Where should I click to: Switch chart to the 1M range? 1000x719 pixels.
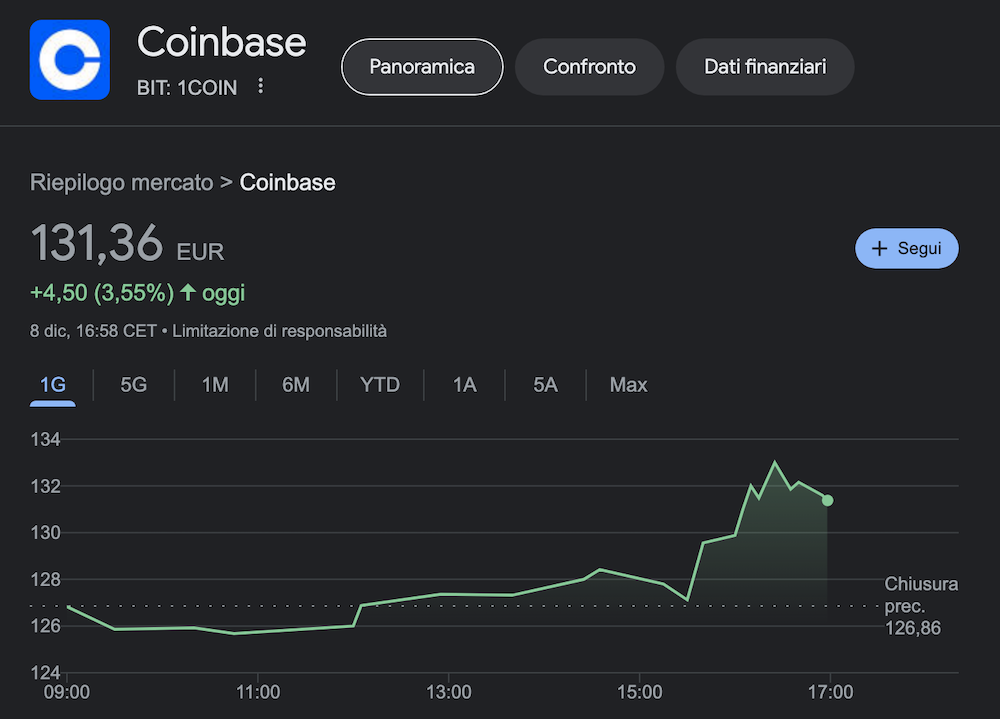pyautogui.click(x=215, y=385)
